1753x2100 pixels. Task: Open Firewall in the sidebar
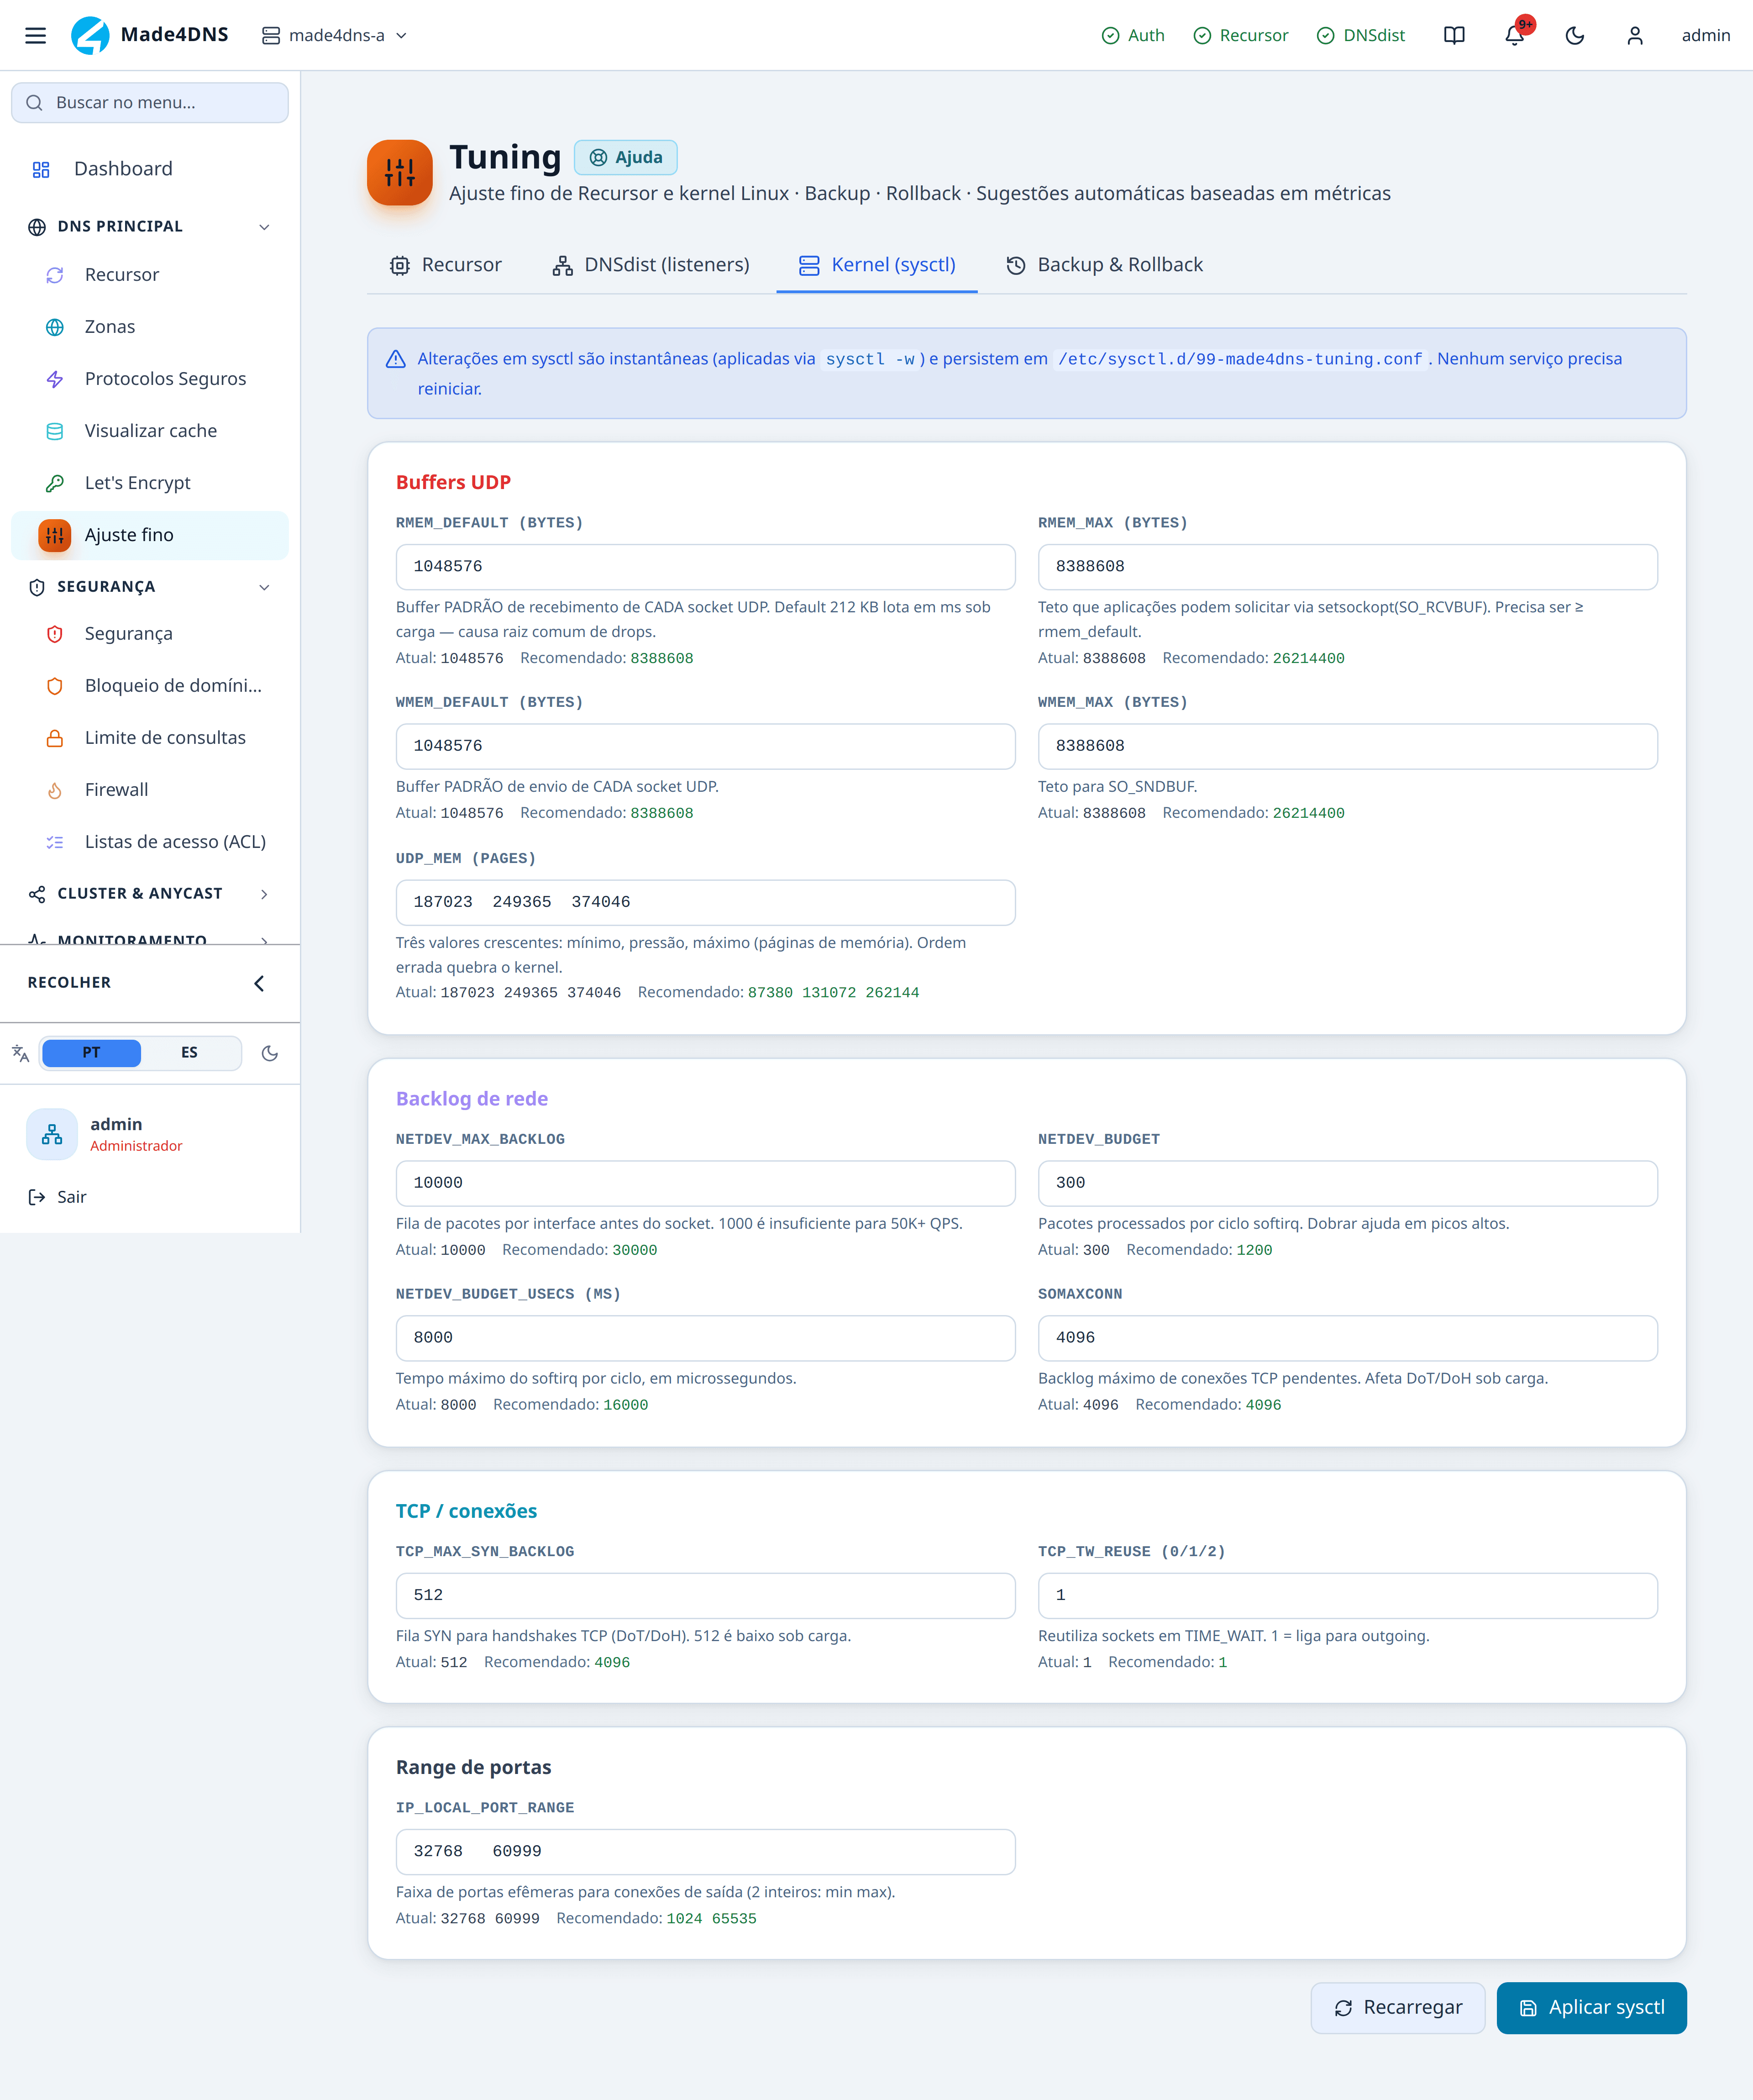click(150, 790)
